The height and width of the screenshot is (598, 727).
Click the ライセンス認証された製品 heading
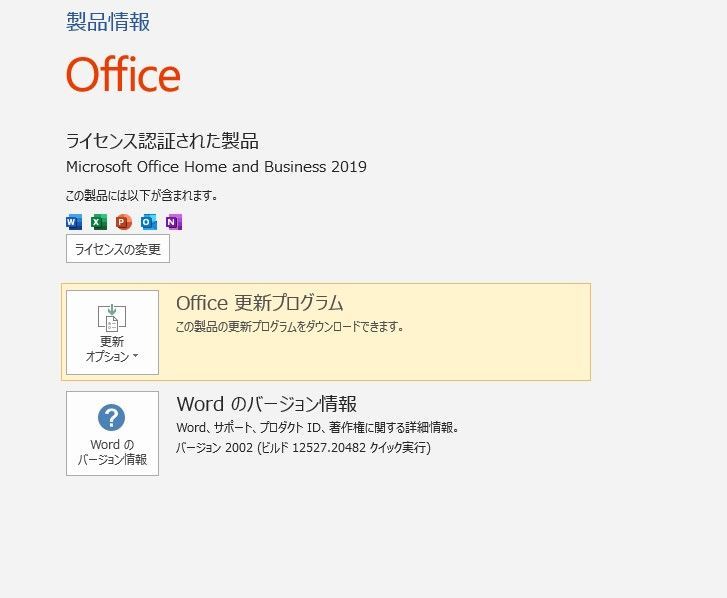[162, 141]
